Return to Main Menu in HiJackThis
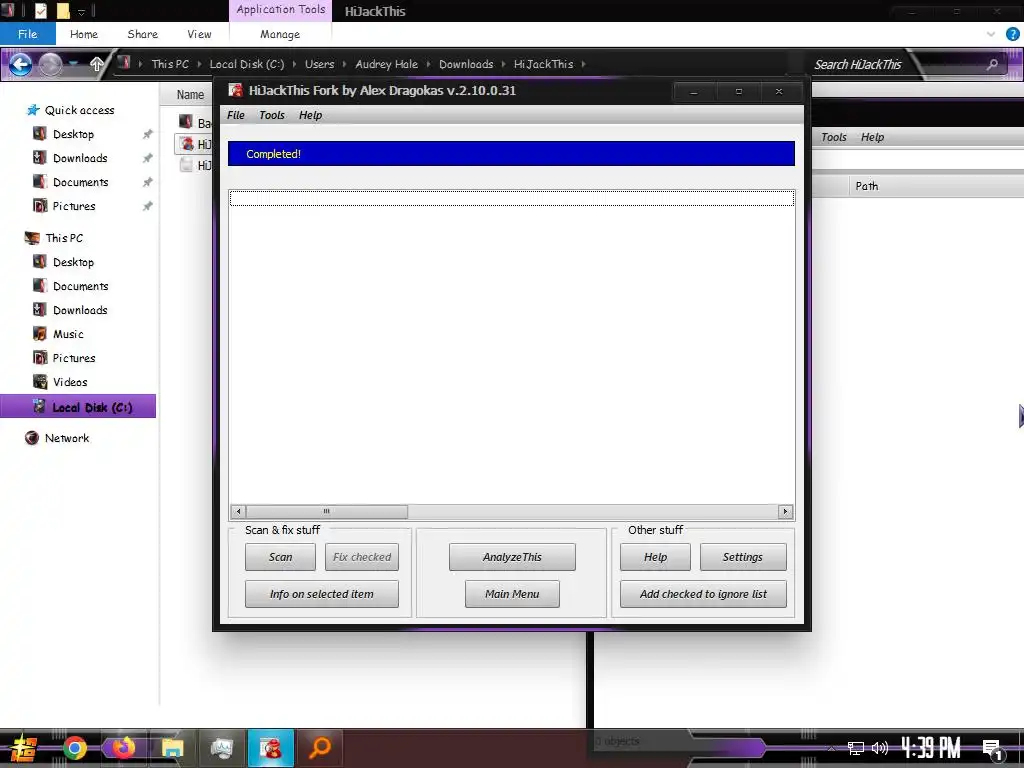Screen dimensions: 1024x768 (512, 594)
